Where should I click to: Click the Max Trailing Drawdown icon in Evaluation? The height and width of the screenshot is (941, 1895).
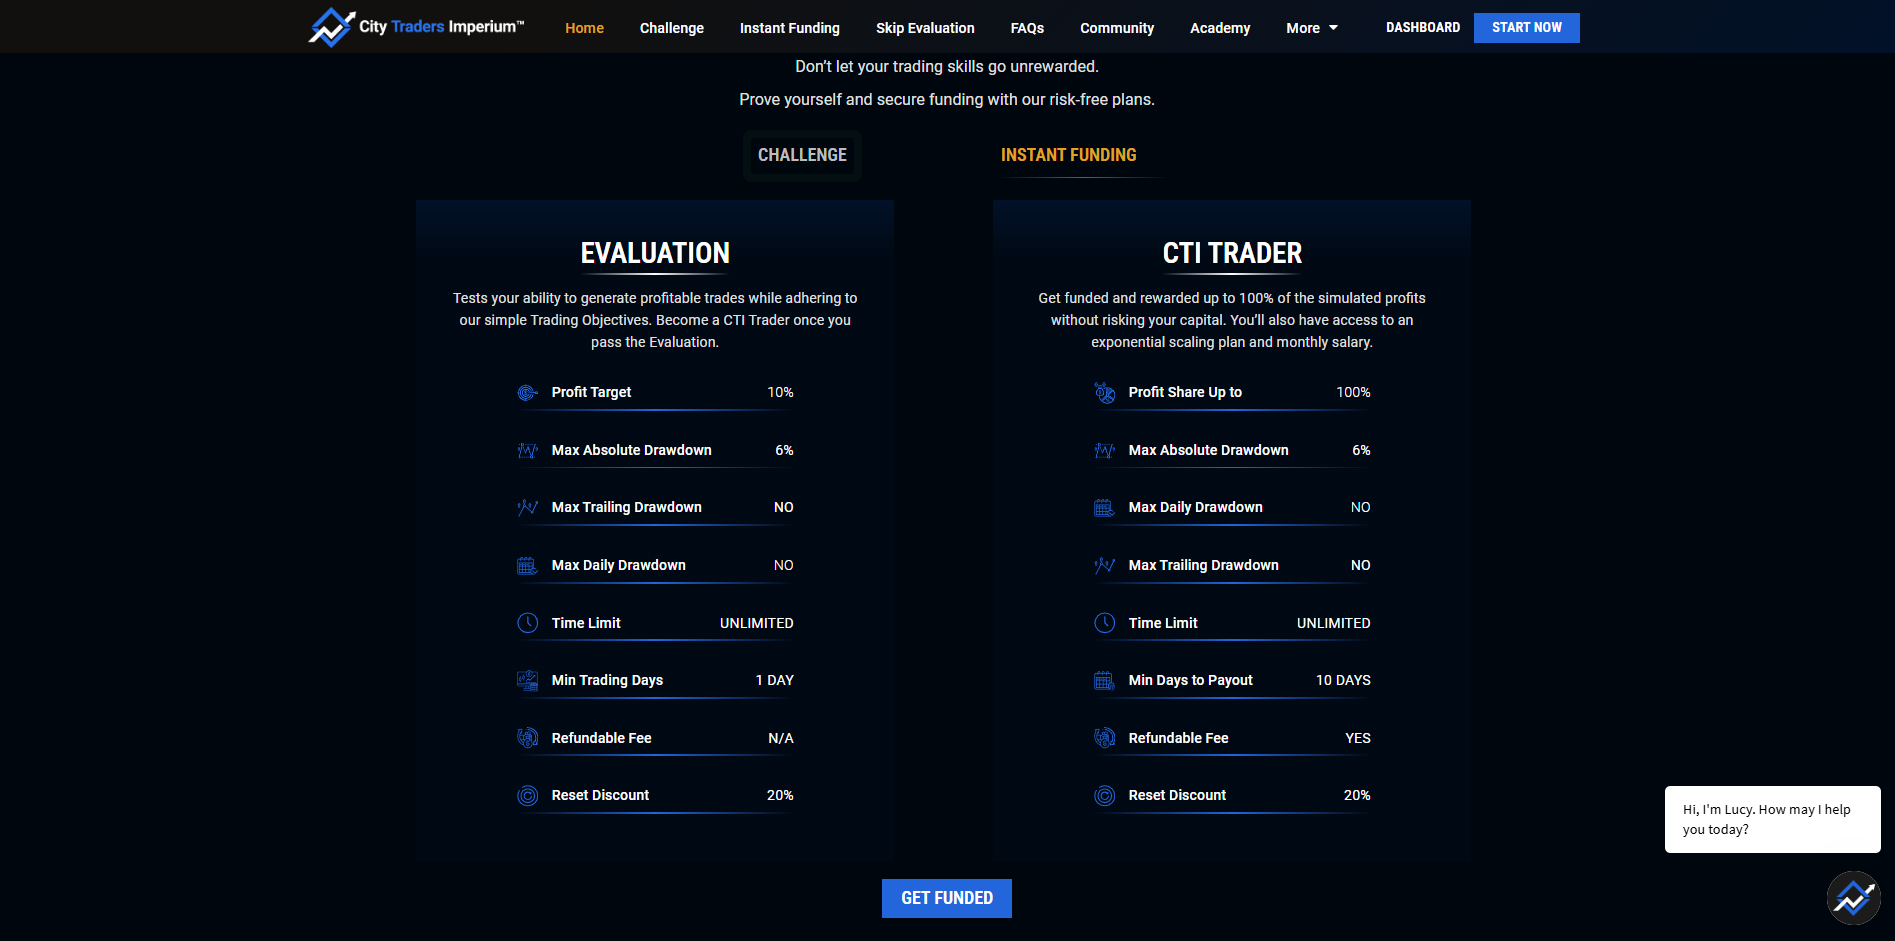(527, 508)
